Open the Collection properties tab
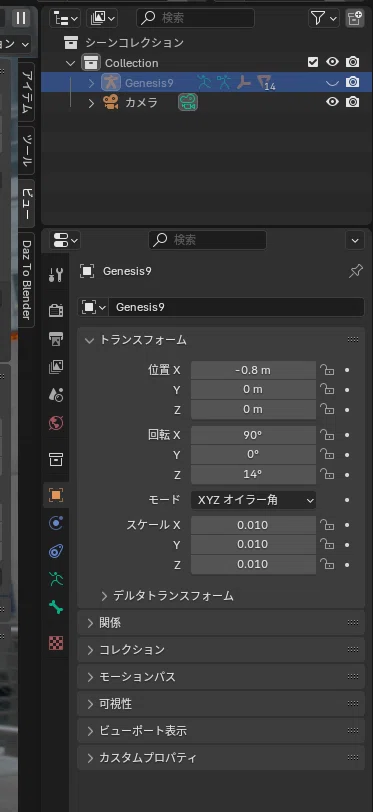Screen dimensions: 373x812 coord(56,459)
